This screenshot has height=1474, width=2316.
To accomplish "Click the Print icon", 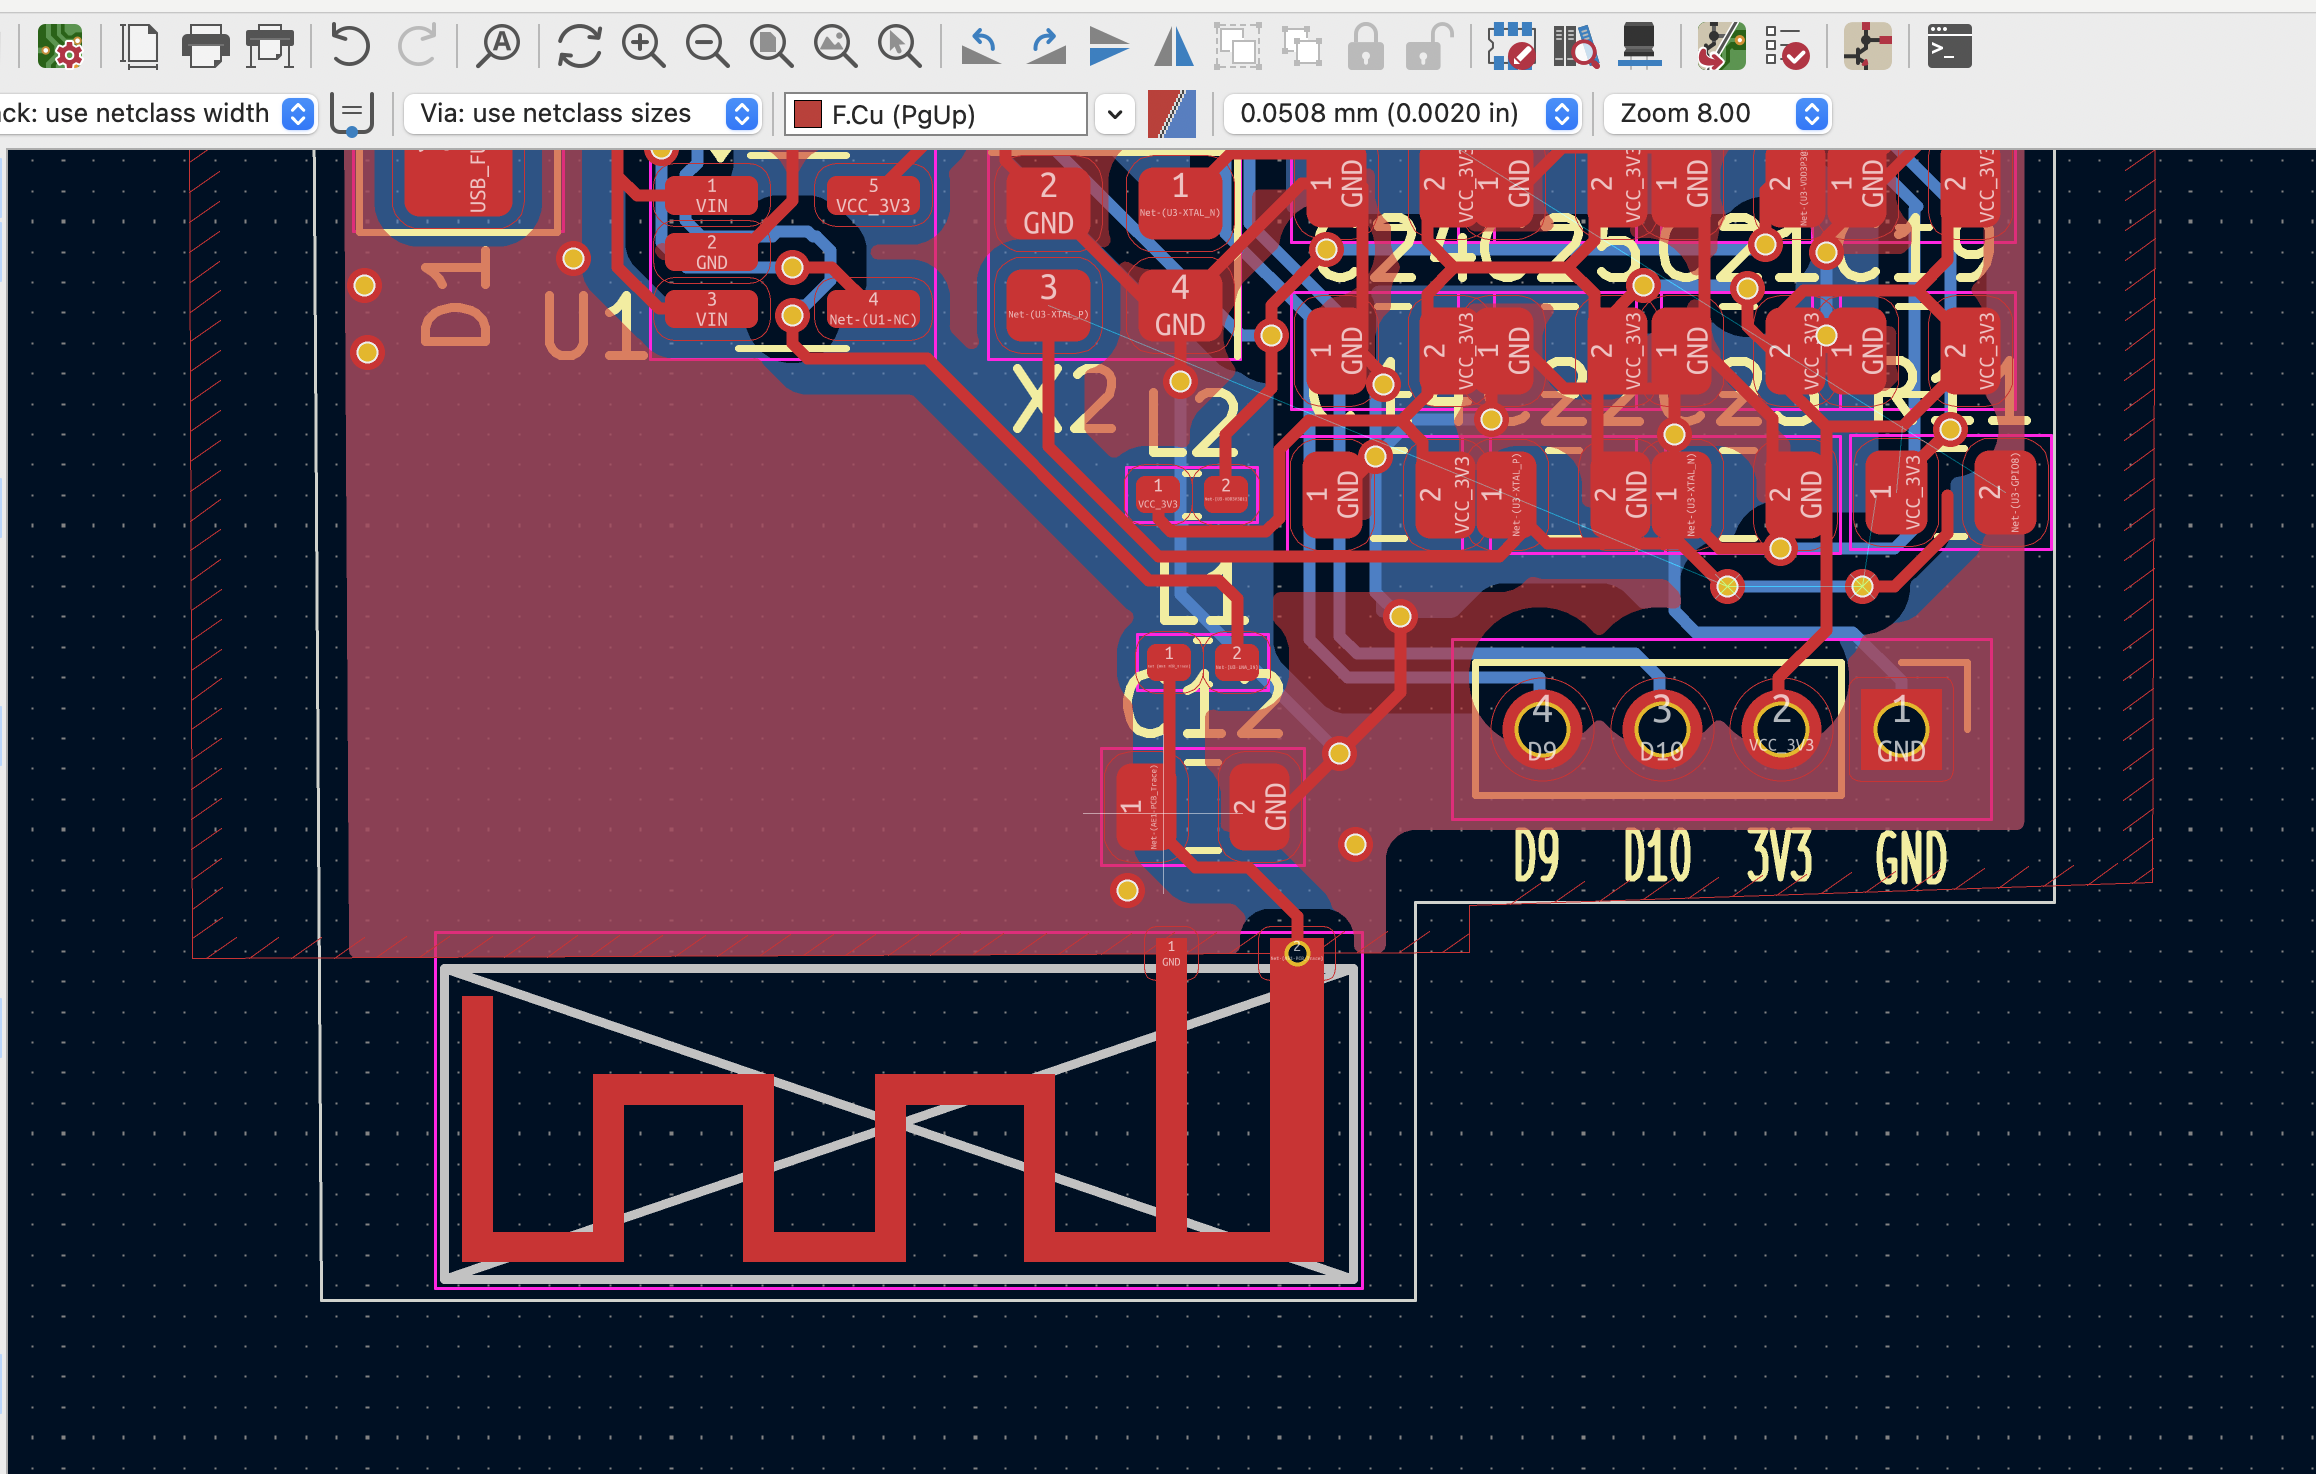I will coord(205,46).
